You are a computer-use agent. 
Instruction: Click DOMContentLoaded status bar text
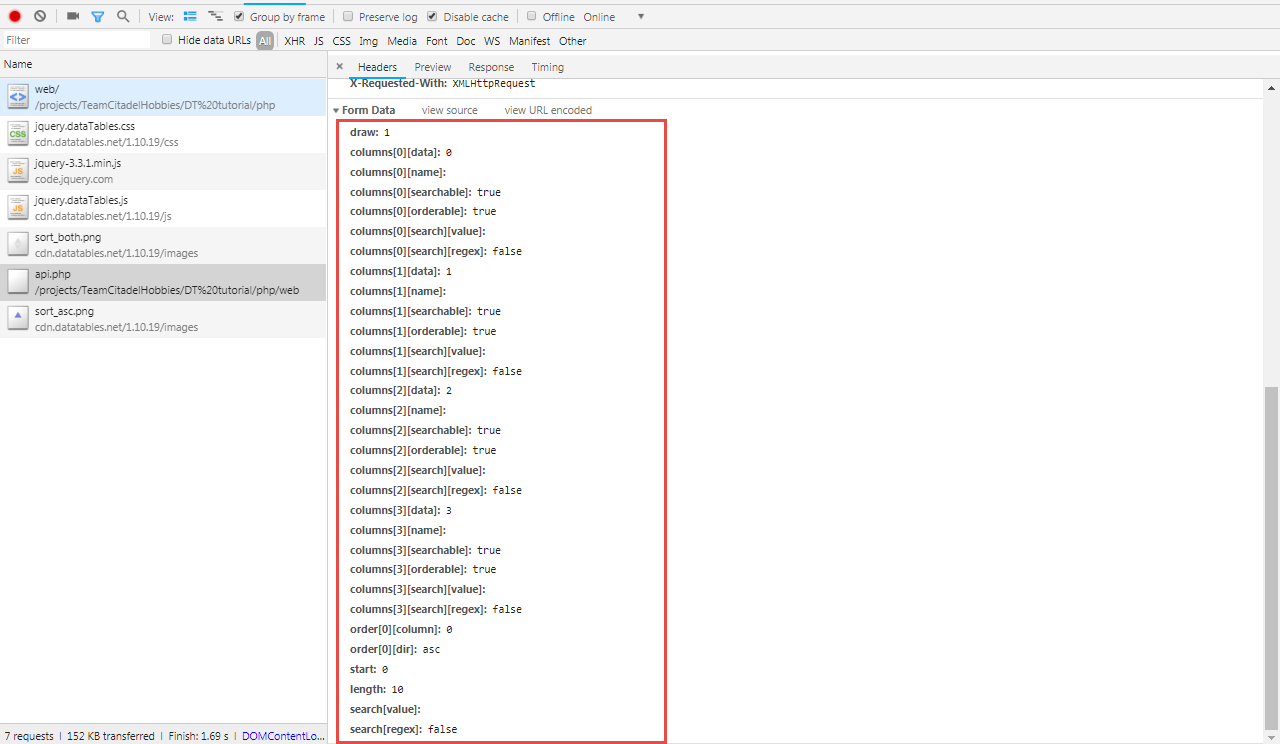pyautogui.click(x=283, y=736)
